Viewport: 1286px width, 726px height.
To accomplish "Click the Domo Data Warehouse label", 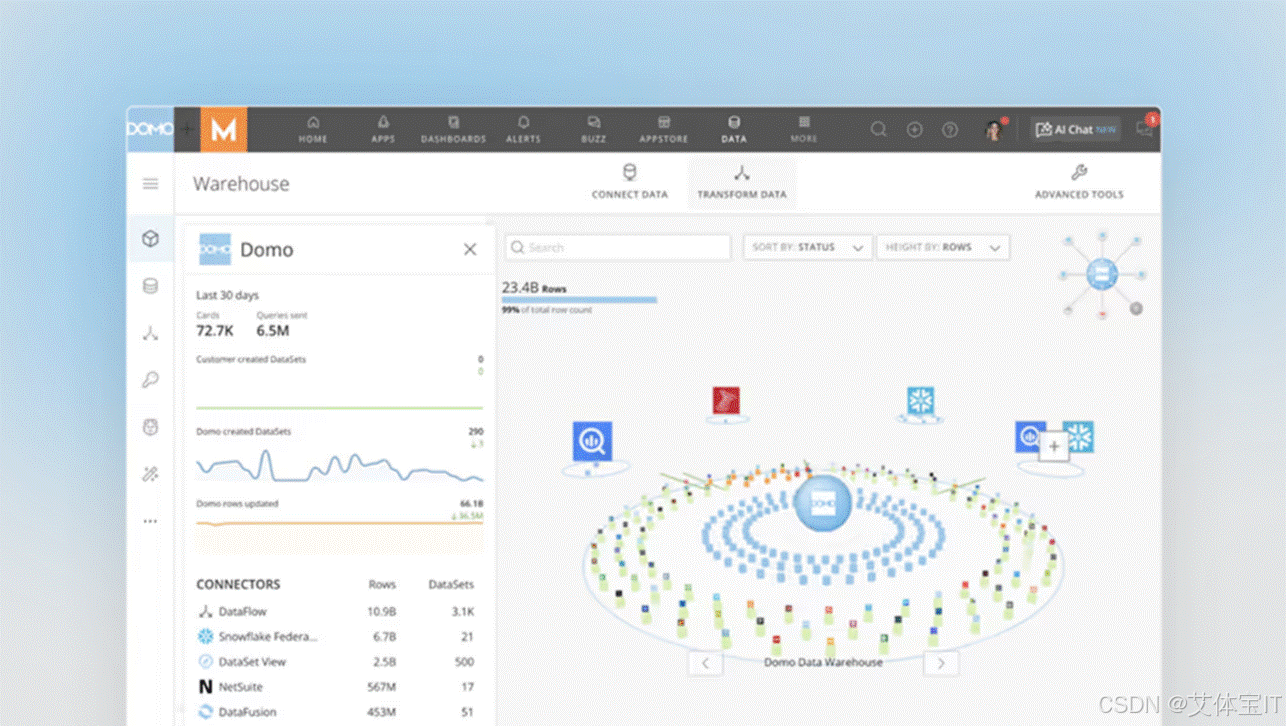I will (823, 662).
